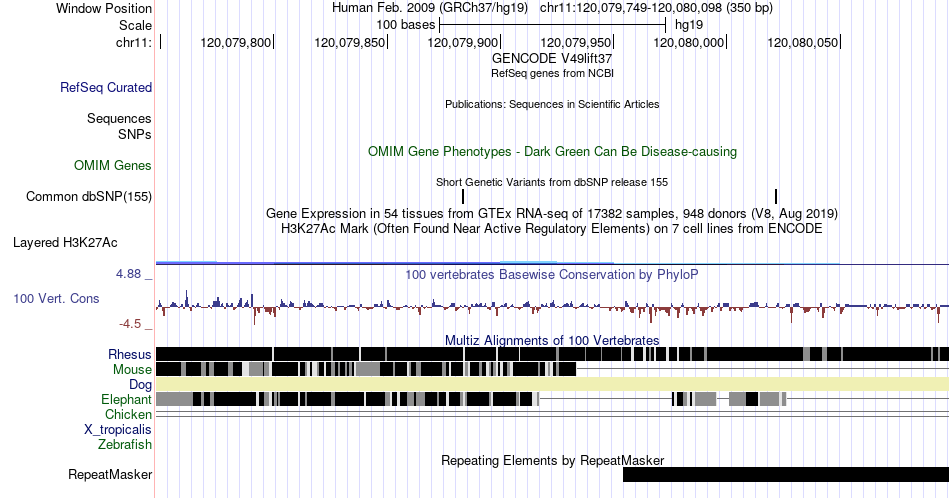Image resolution: width=950 pixels, height=498 pixels.
Task: Click Multiz Alignments of 100 Vertebrates title
Action: pyautogui.click(x=552, y=340)
